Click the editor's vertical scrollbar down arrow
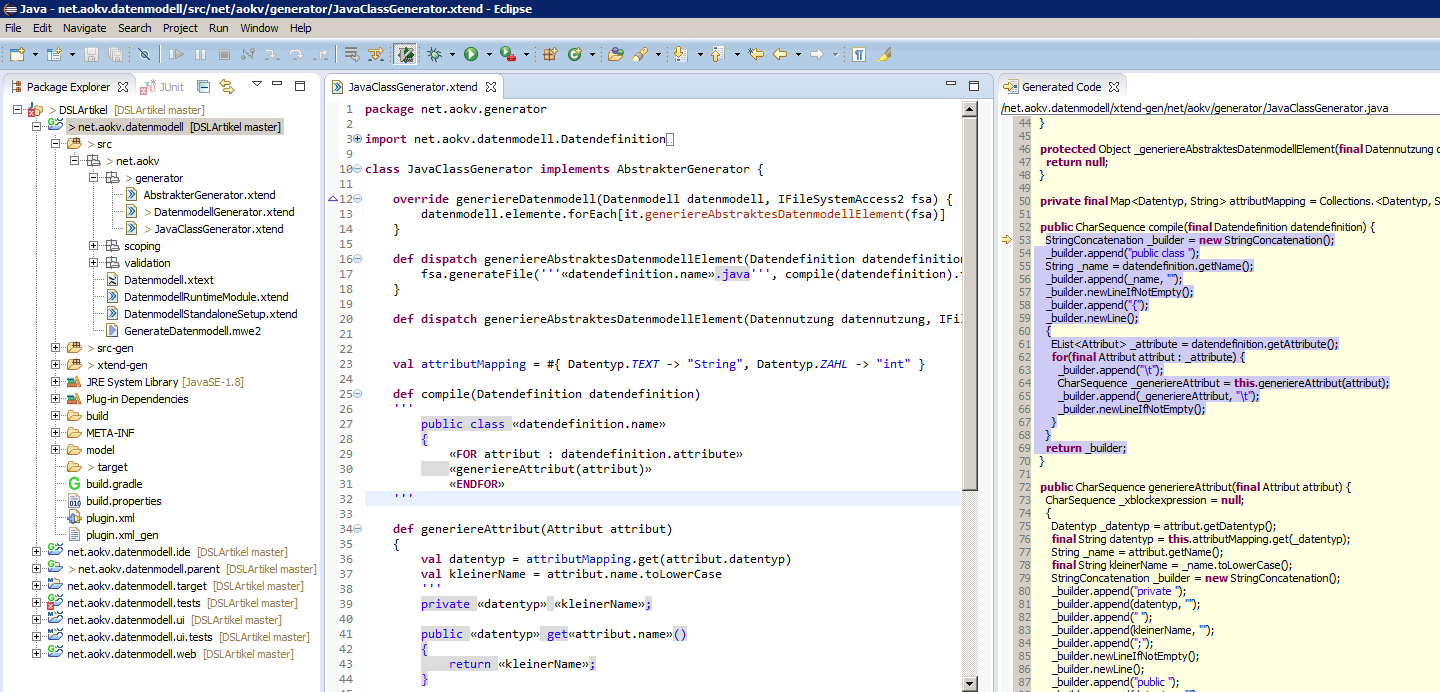1440x692 pixels. click(x=970, y=682)
